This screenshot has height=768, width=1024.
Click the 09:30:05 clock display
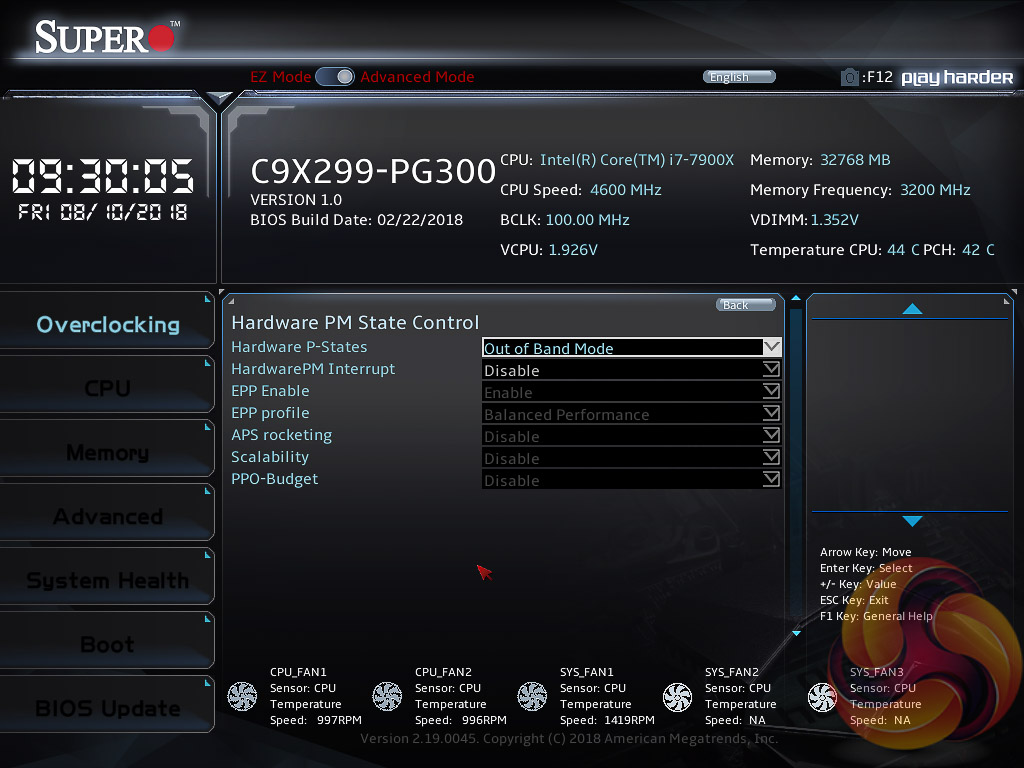tap(103, 176)
